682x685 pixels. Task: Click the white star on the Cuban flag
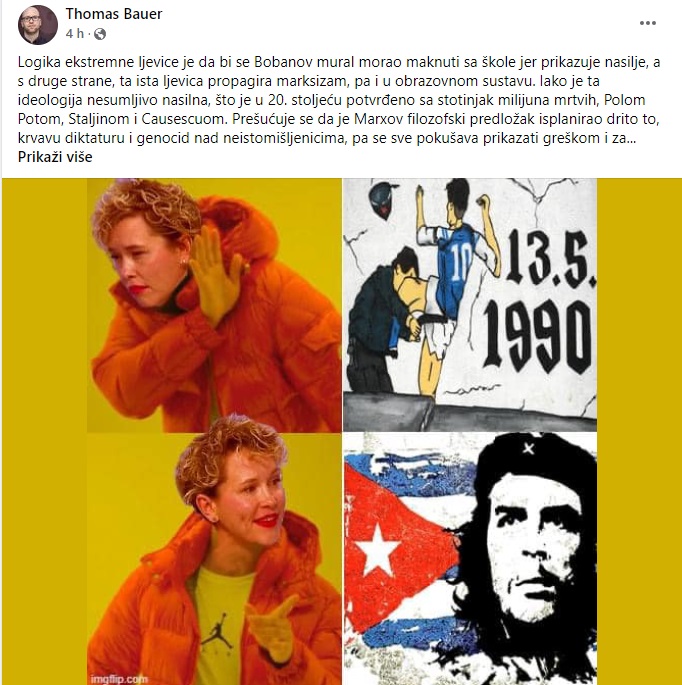coord(377,550)
